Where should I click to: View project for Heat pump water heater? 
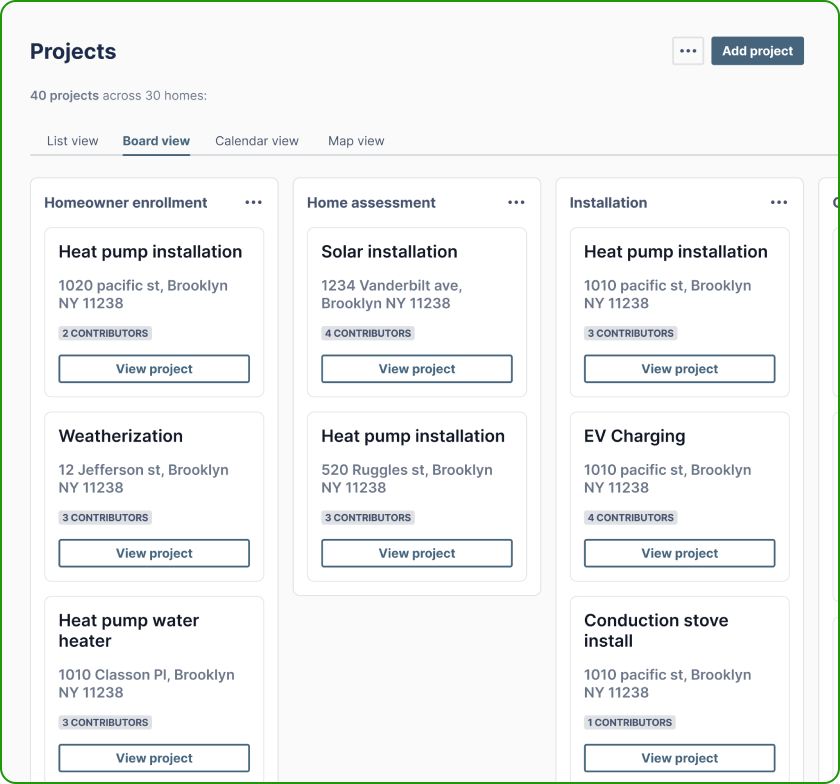[x=154, y=758]
